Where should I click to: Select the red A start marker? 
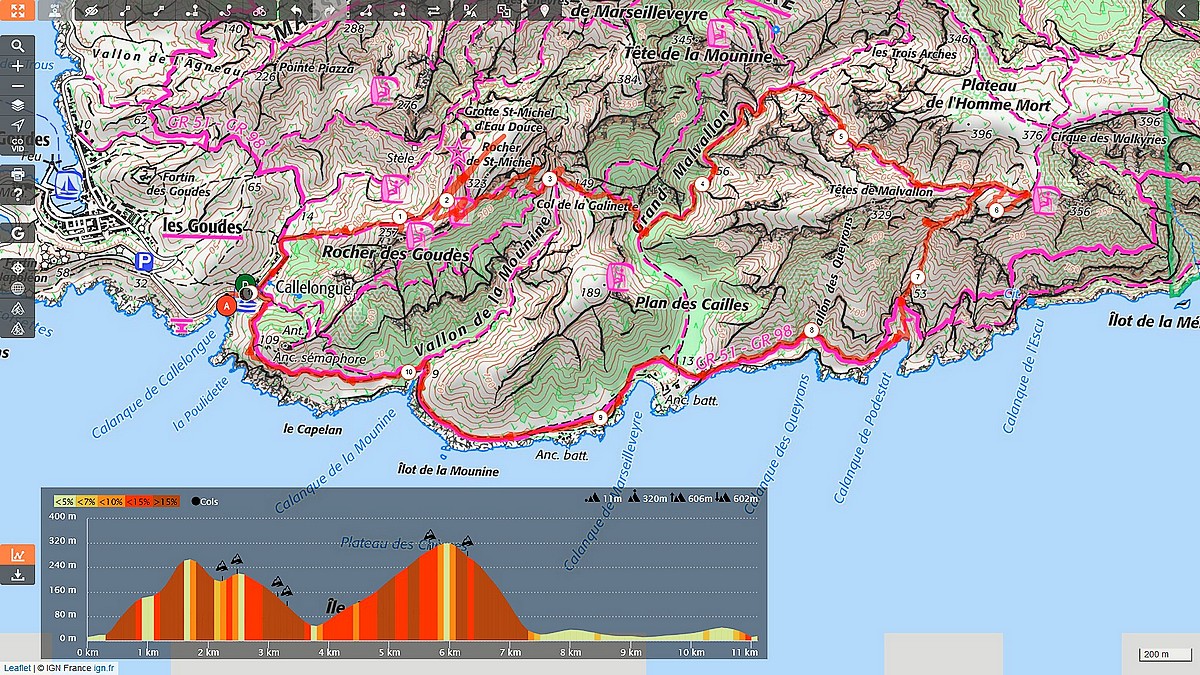pyautogui.click(x=226, y=305)
